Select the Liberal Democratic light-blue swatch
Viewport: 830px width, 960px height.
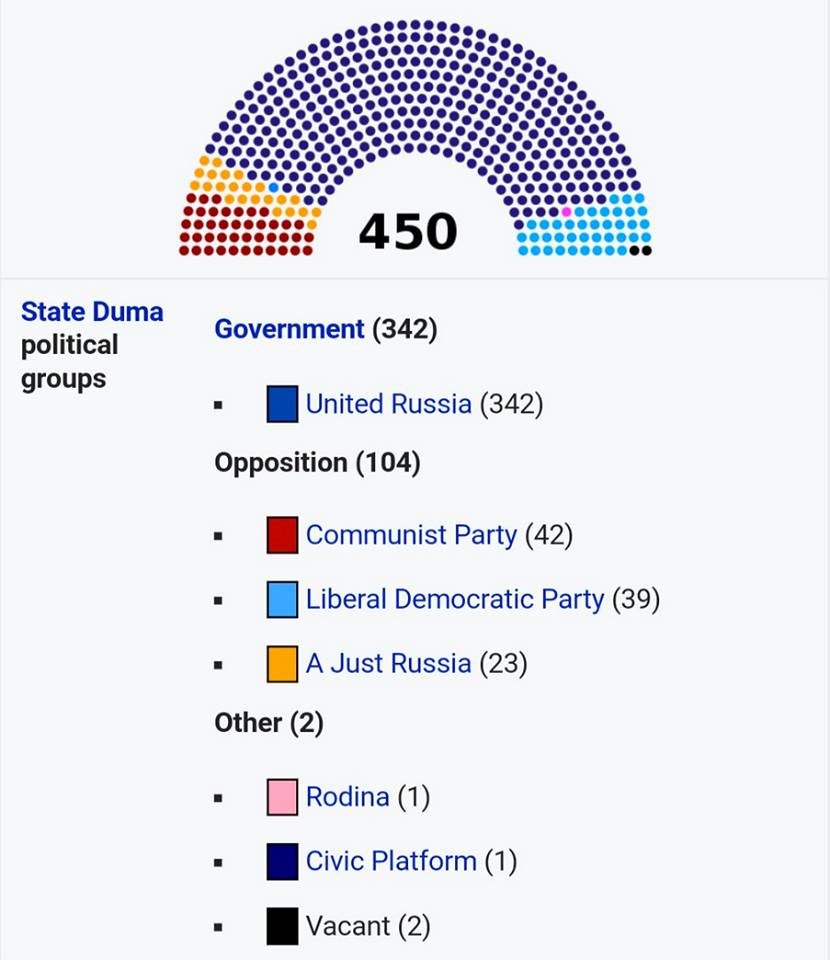click(x=282, y=599)
